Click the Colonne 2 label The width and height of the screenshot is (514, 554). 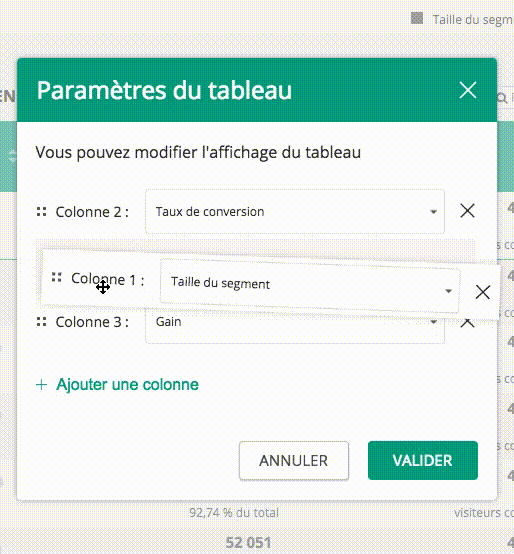pos(92,212)
